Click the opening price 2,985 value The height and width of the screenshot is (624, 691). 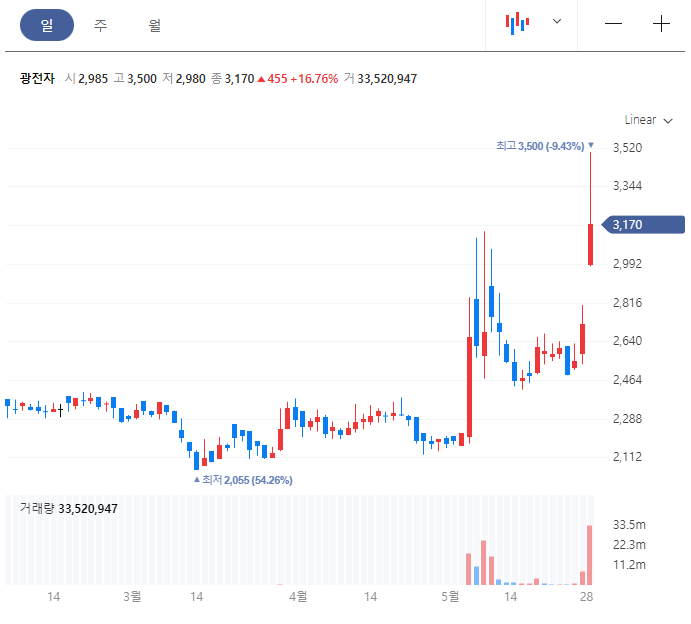(x=93, y=79)
